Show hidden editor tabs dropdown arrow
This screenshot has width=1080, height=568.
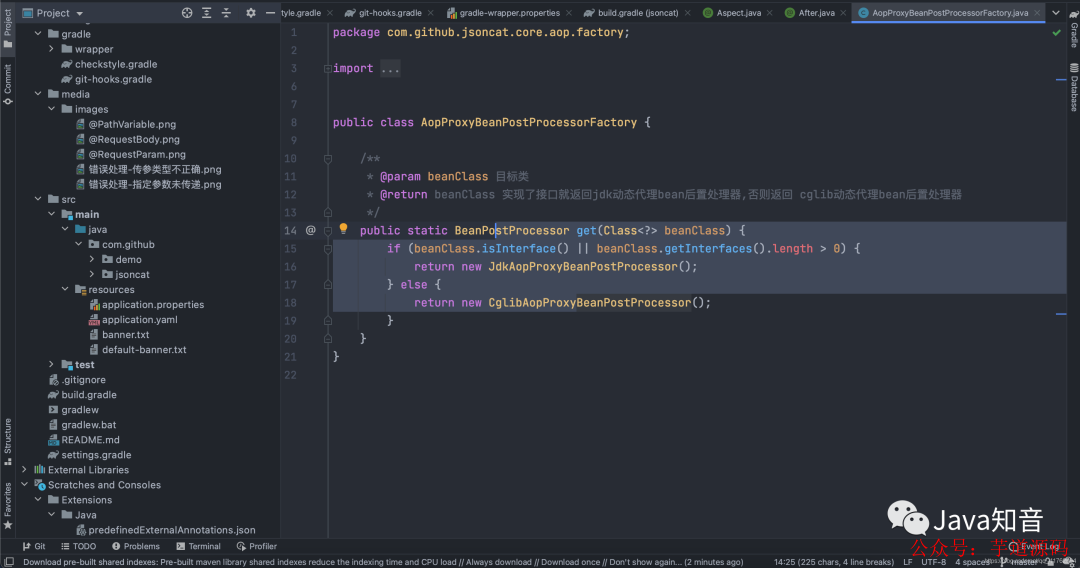[x=1056, y=12]
